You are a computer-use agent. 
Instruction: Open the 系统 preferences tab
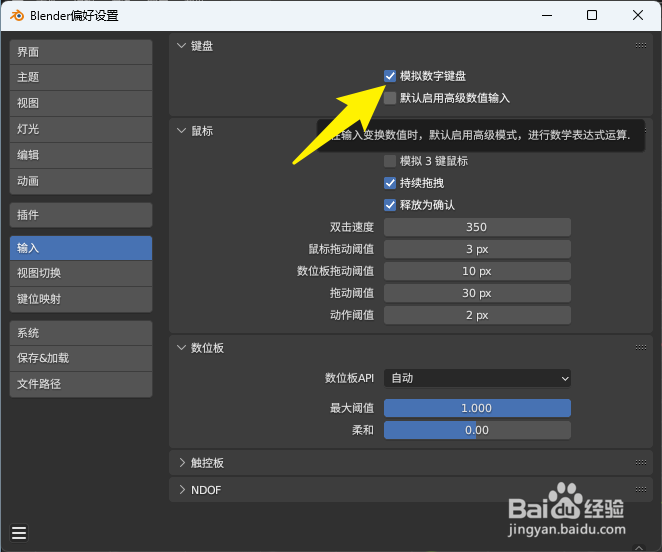[x=81, y=333]
